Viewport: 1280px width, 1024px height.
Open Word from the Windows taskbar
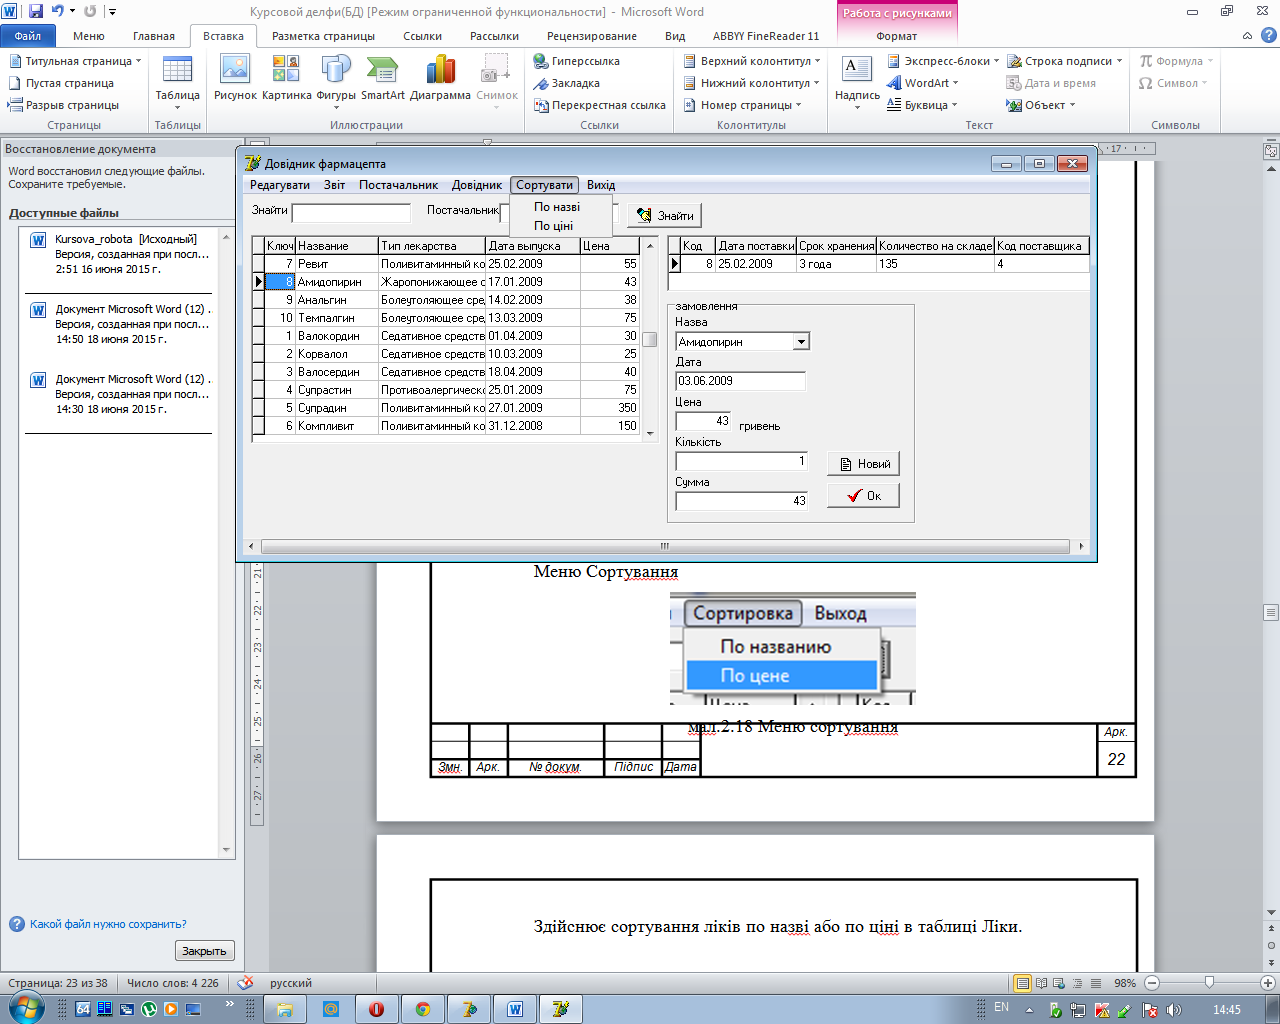point(515,1009)
